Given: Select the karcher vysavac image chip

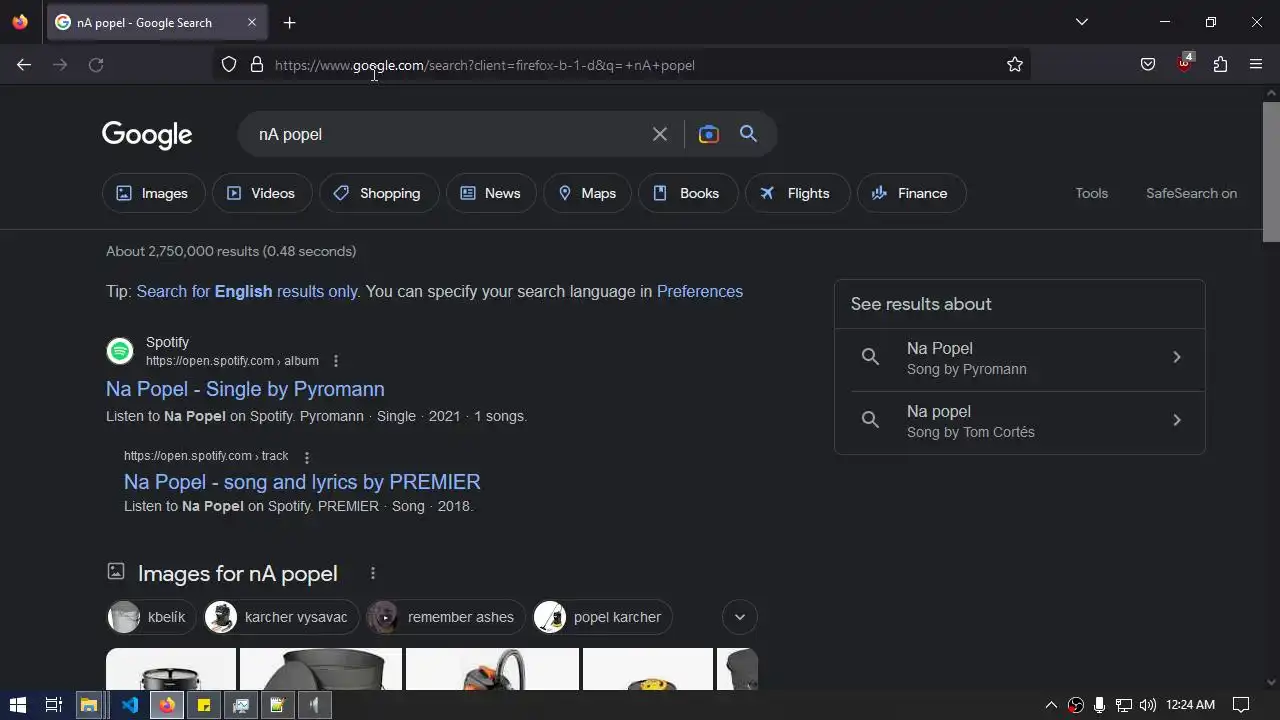Looking at the screenshot, I should point(281,617).
